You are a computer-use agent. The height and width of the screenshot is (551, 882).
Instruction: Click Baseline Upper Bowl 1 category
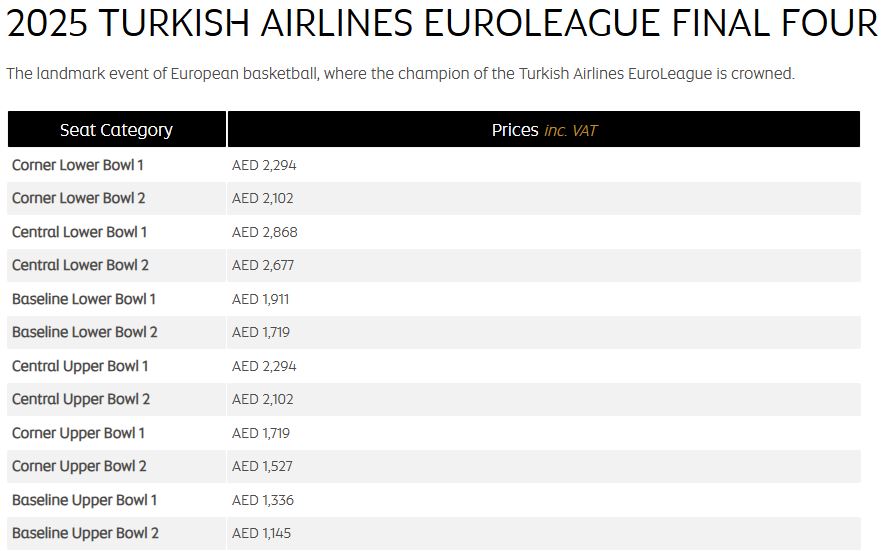click(x=85, y=500)
